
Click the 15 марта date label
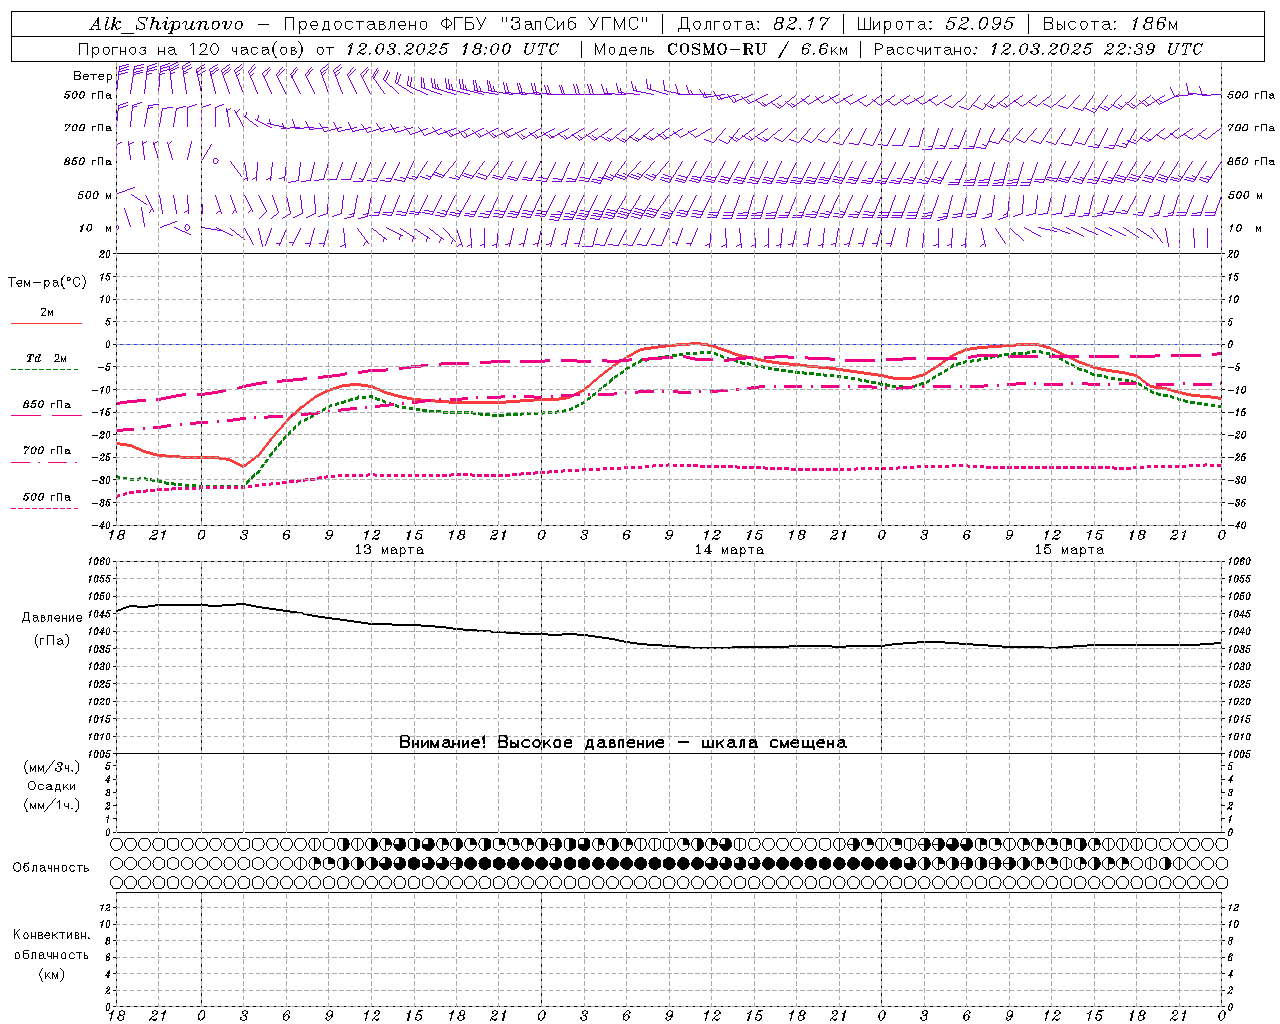click(1069, 550)
